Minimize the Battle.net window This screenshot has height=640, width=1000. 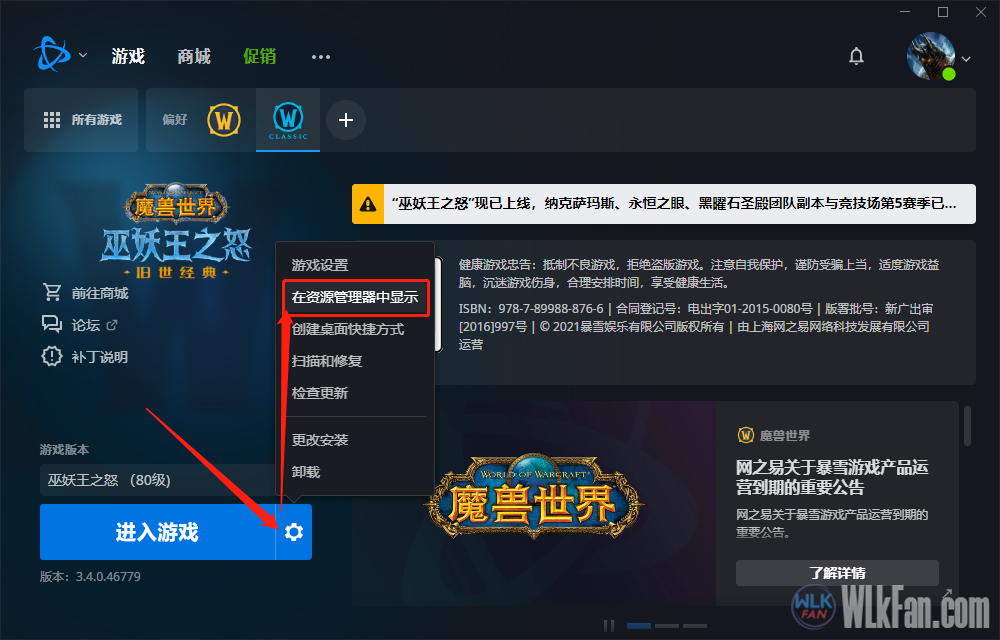905,12
